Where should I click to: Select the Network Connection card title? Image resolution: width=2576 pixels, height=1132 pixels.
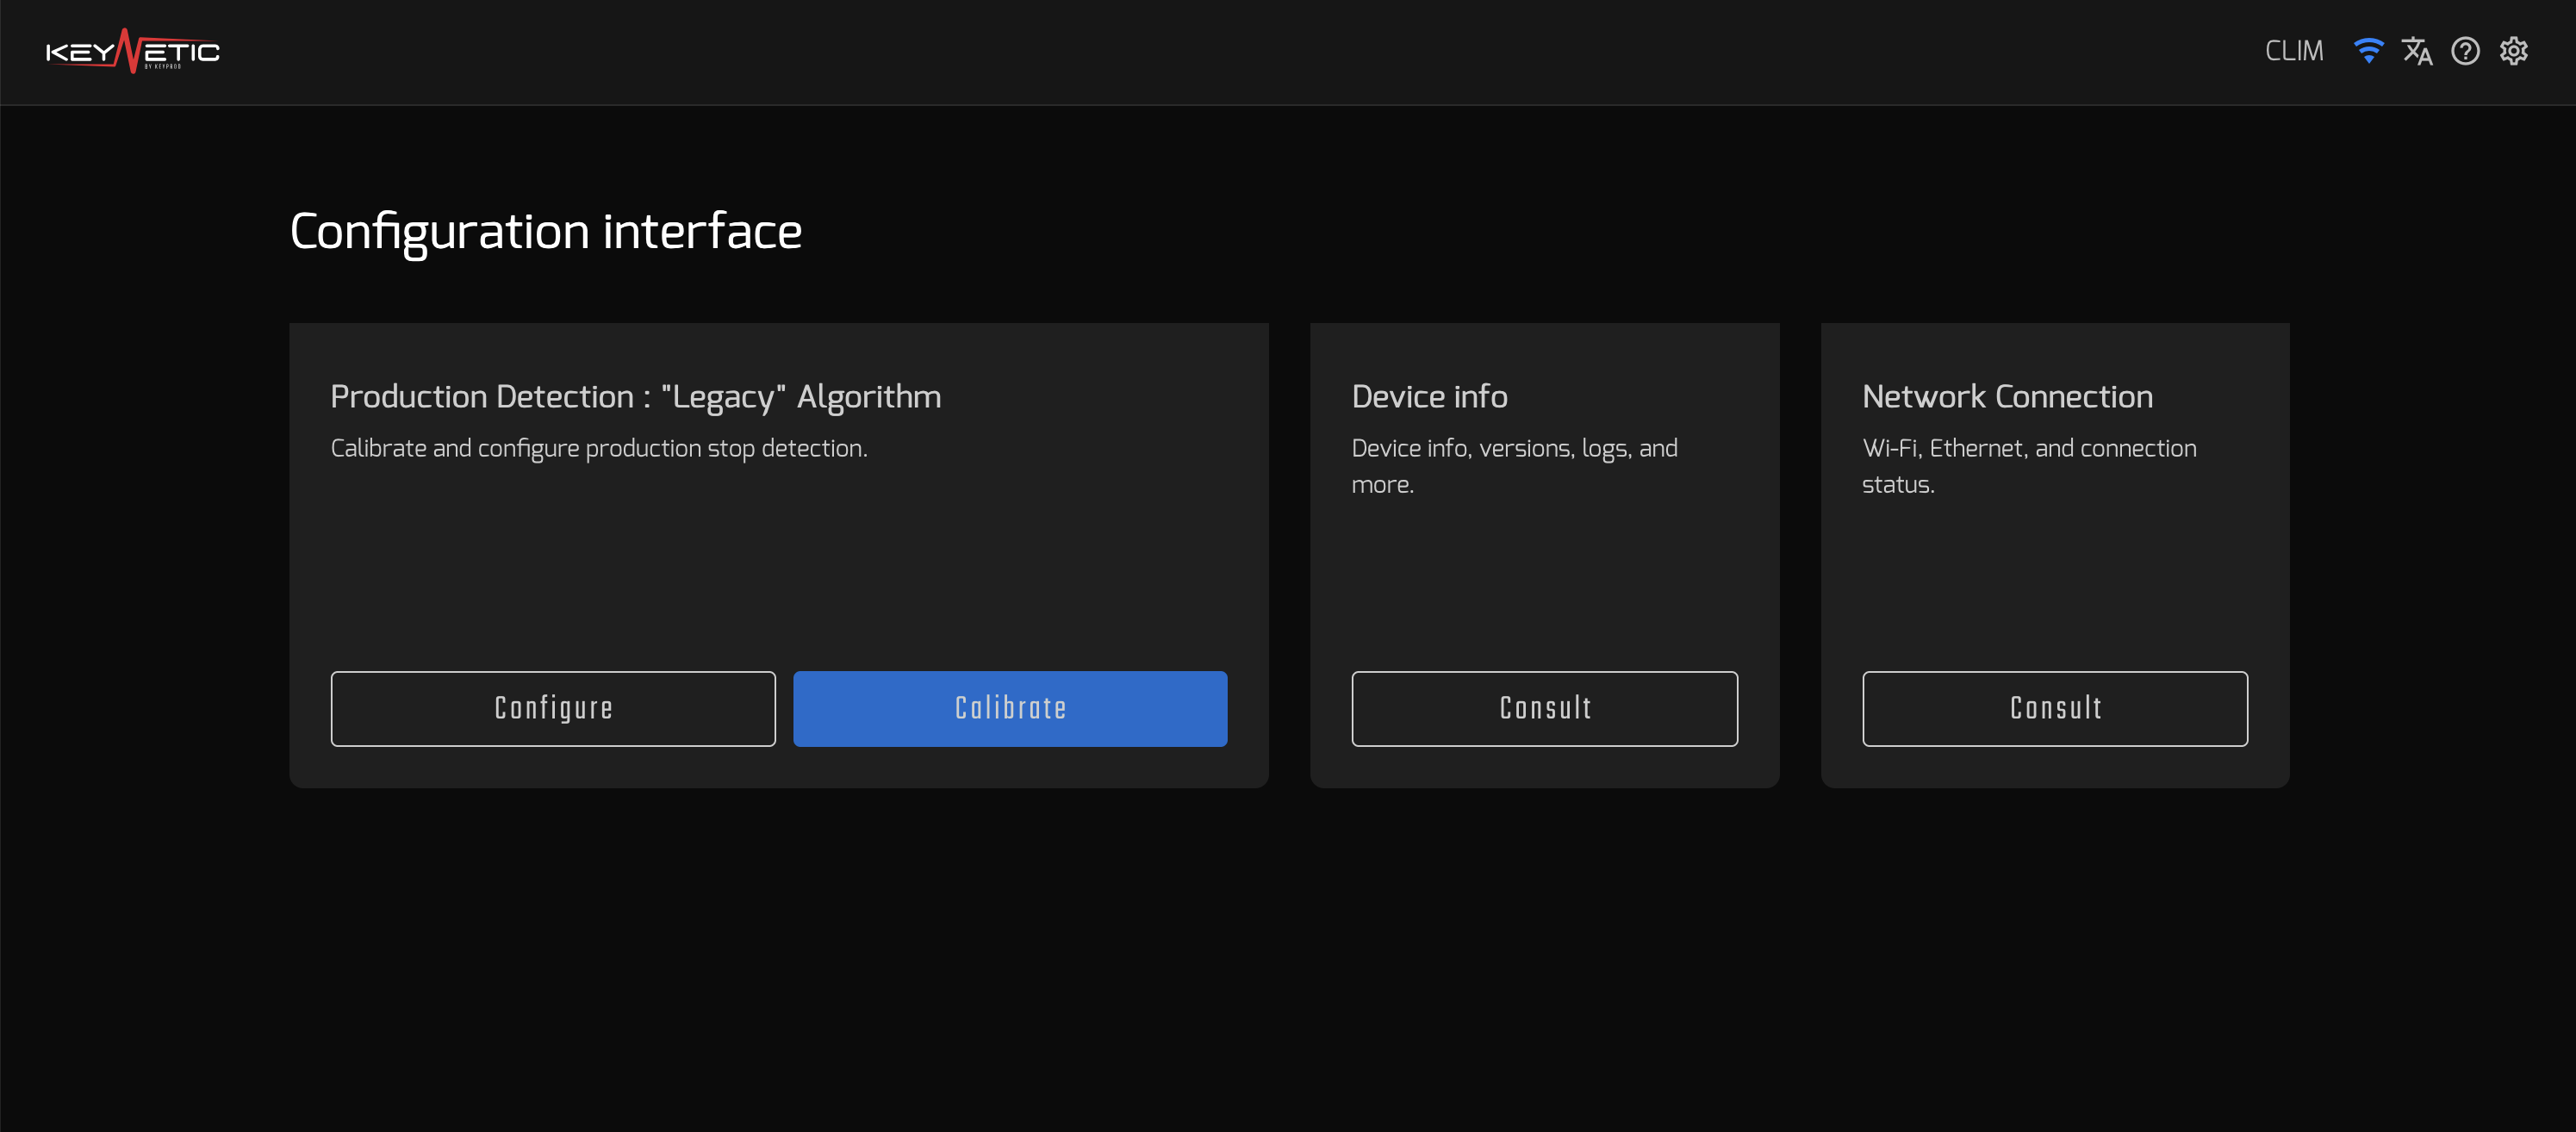[2007, 397]
